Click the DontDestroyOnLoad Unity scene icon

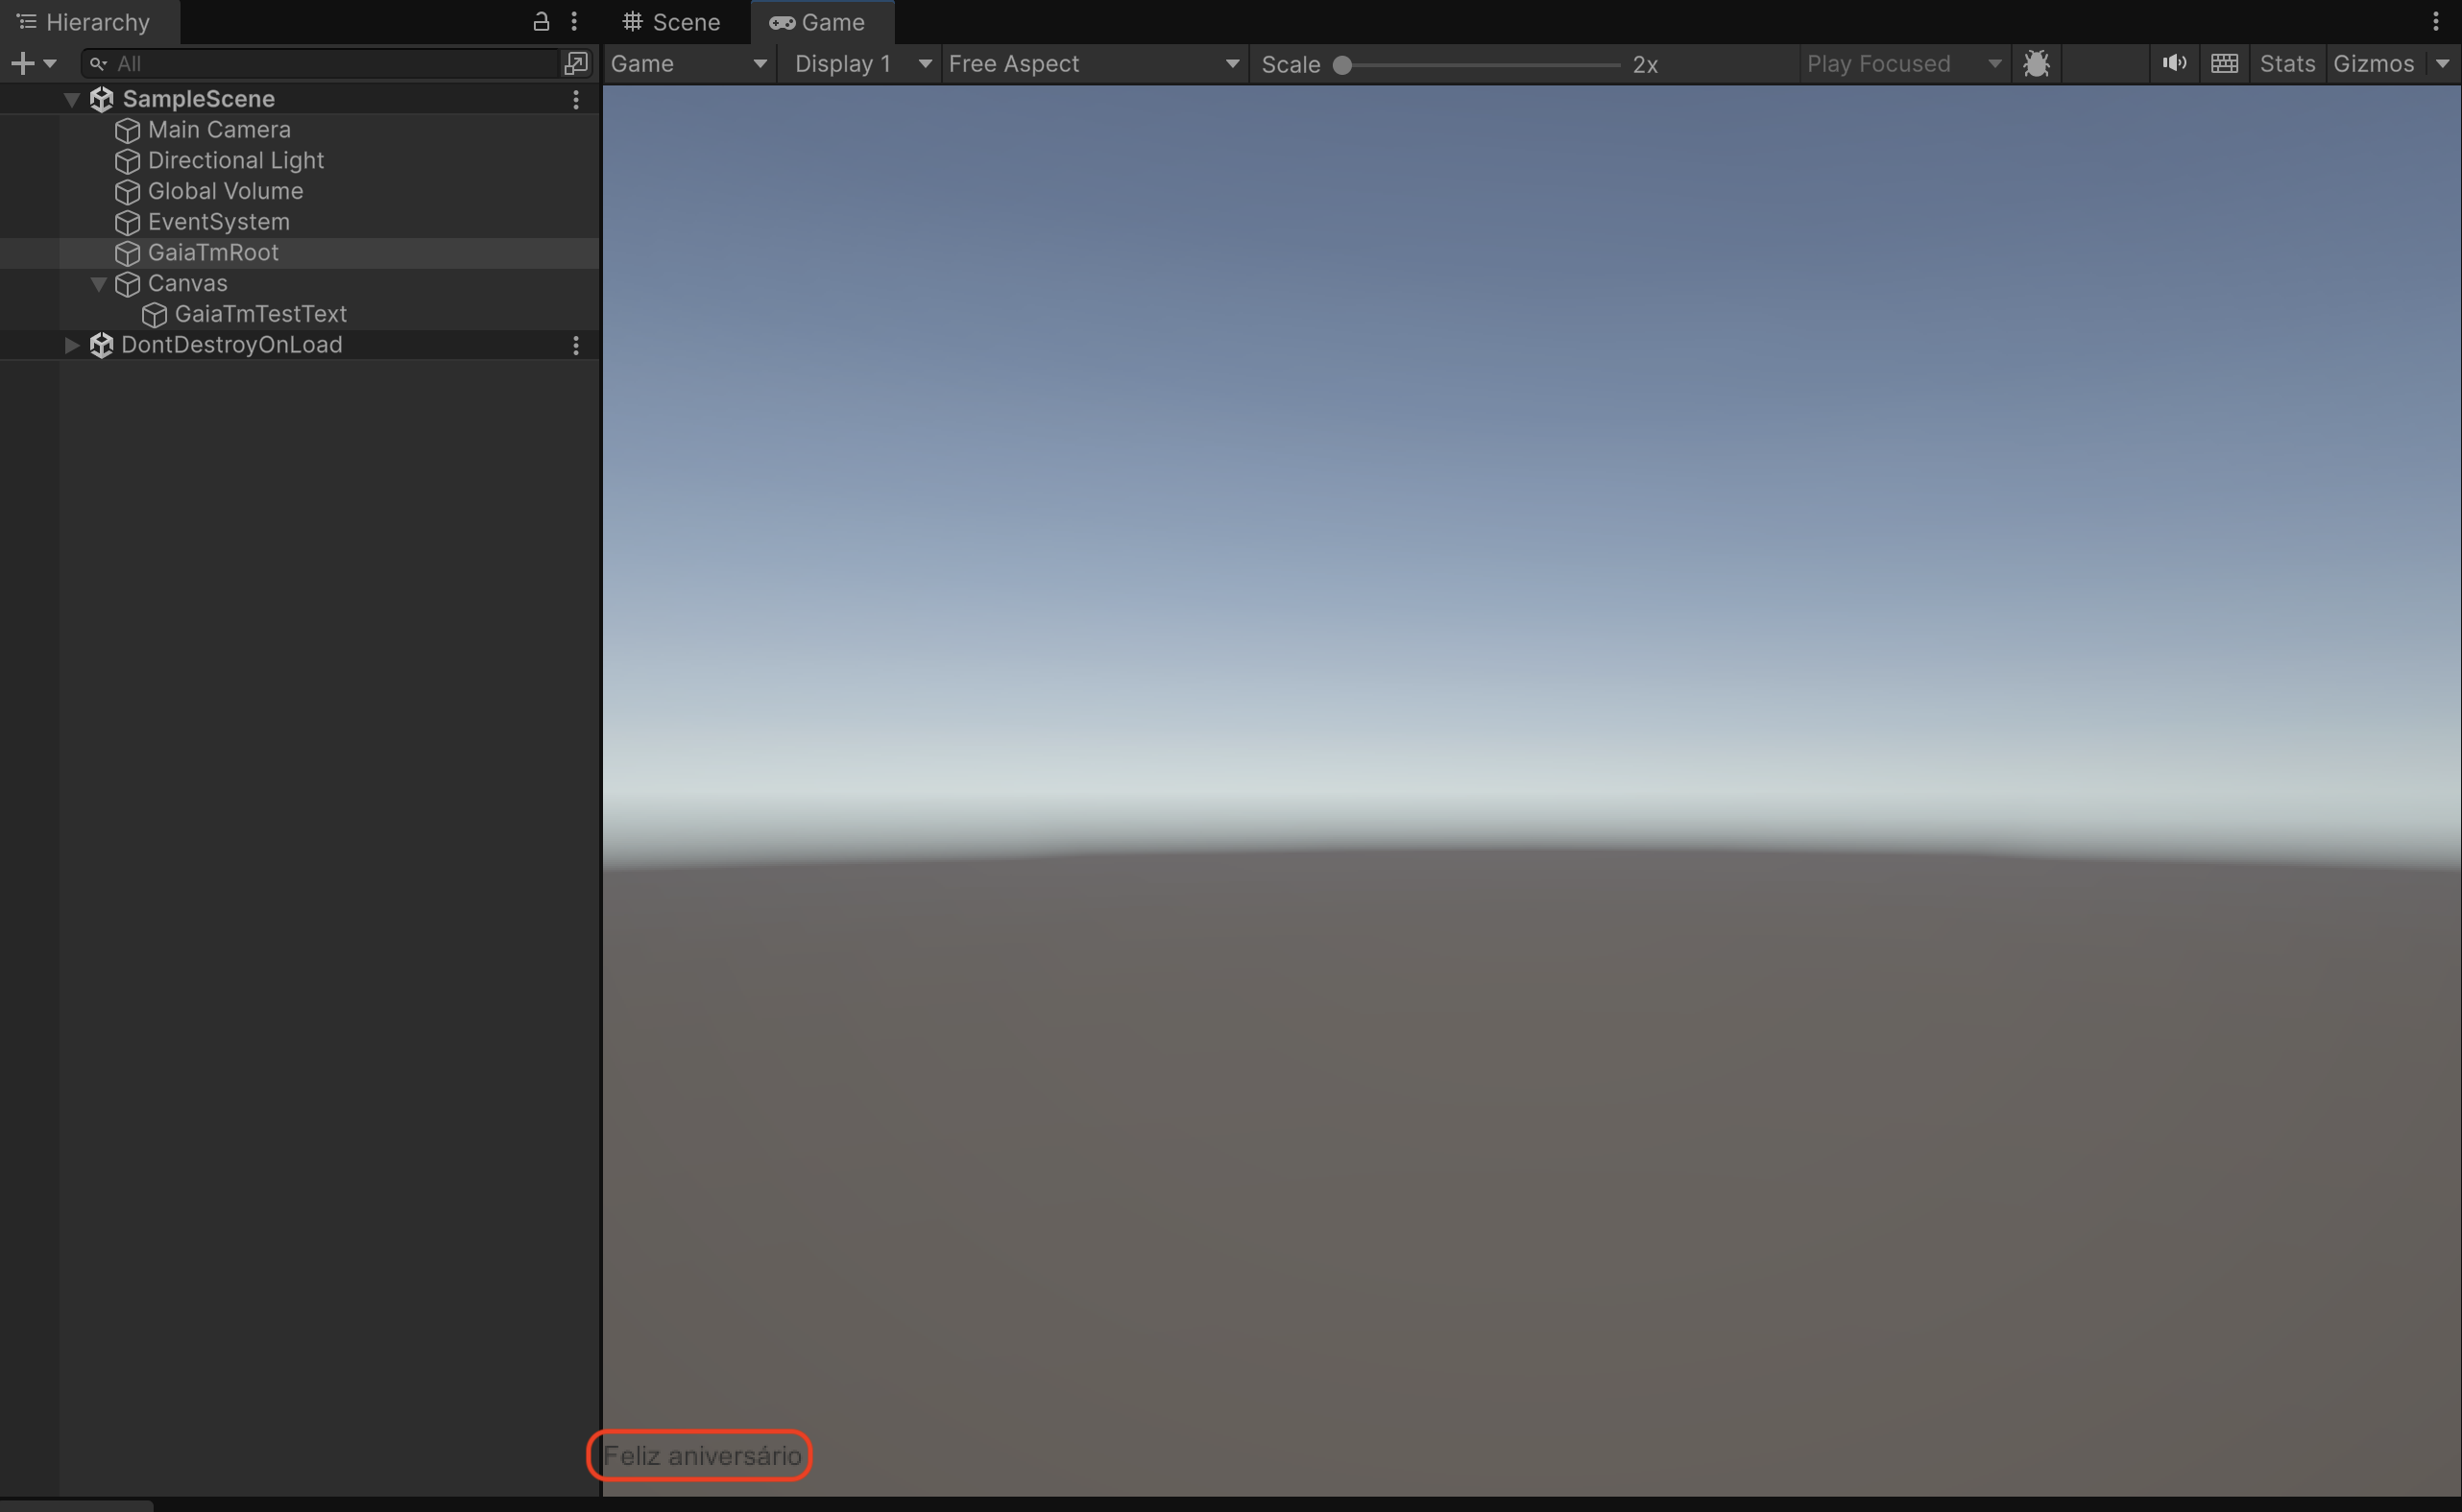point(101,345)
